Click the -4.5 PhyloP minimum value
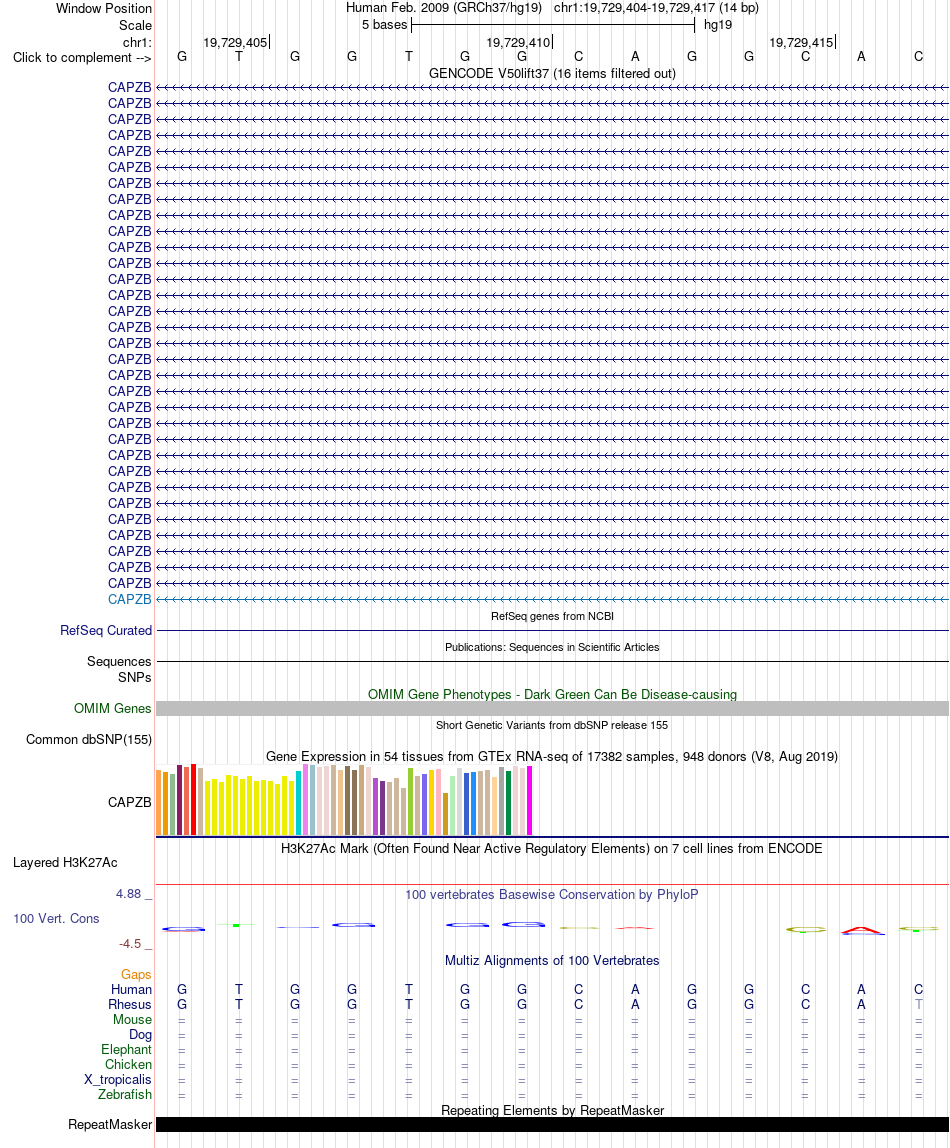This screenshot has width=950, height=1148. click(x=130, y=944)
